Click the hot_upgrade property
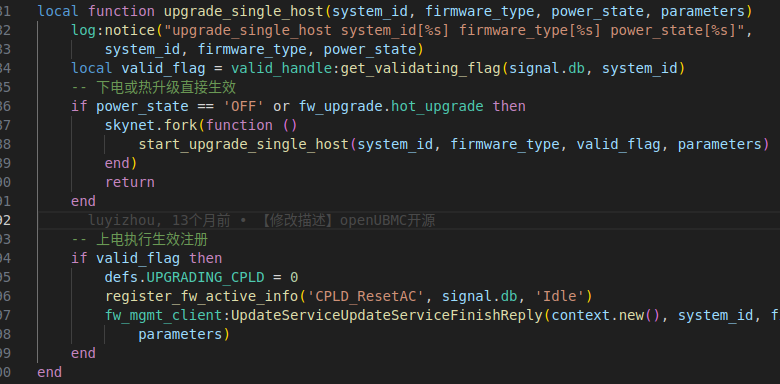 pos(437,106)
